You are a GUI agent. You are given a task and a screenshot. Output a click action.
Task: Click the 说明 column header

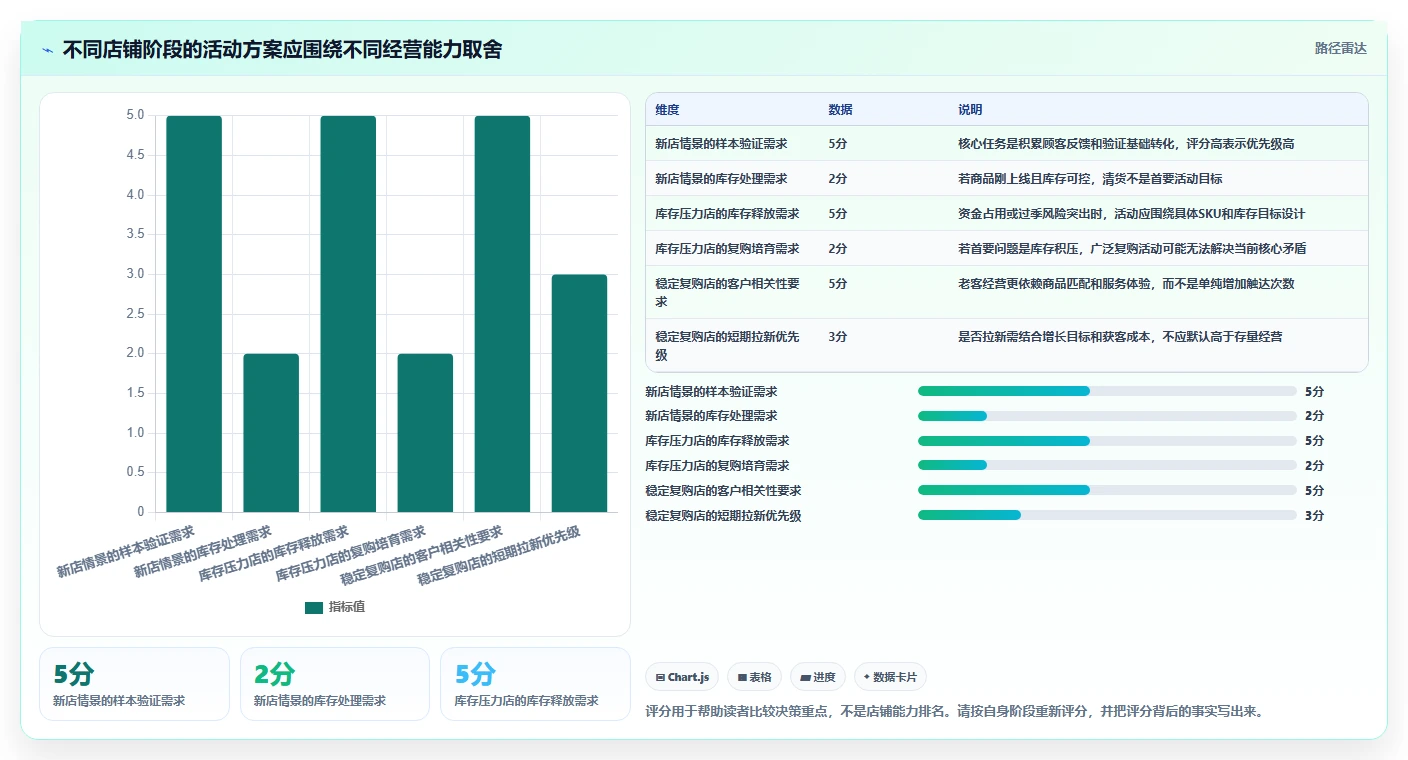[x=970, y=110]
